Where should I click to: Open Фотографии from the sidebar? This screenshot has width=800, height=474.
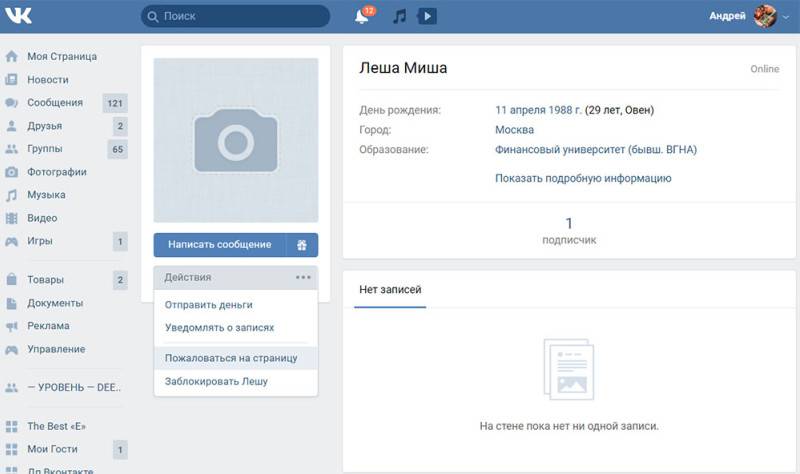click(58, 172)
